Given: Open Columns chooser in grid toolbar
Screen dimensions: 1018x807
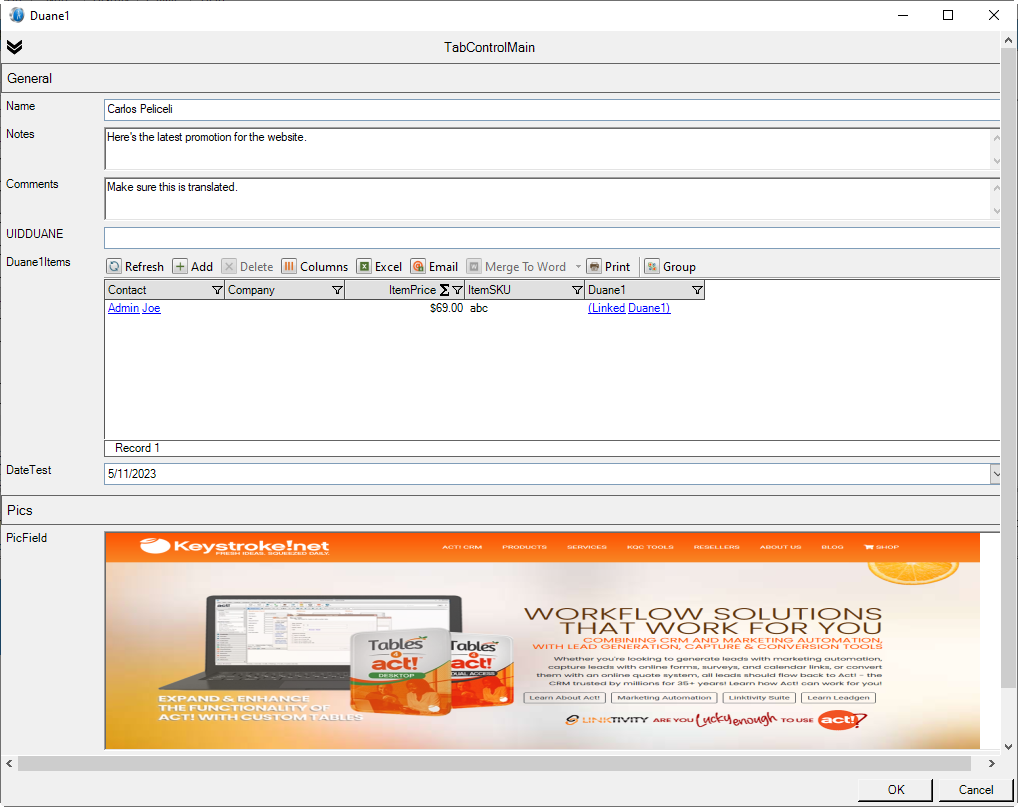Looking at the screenshot, I should 315,266.
